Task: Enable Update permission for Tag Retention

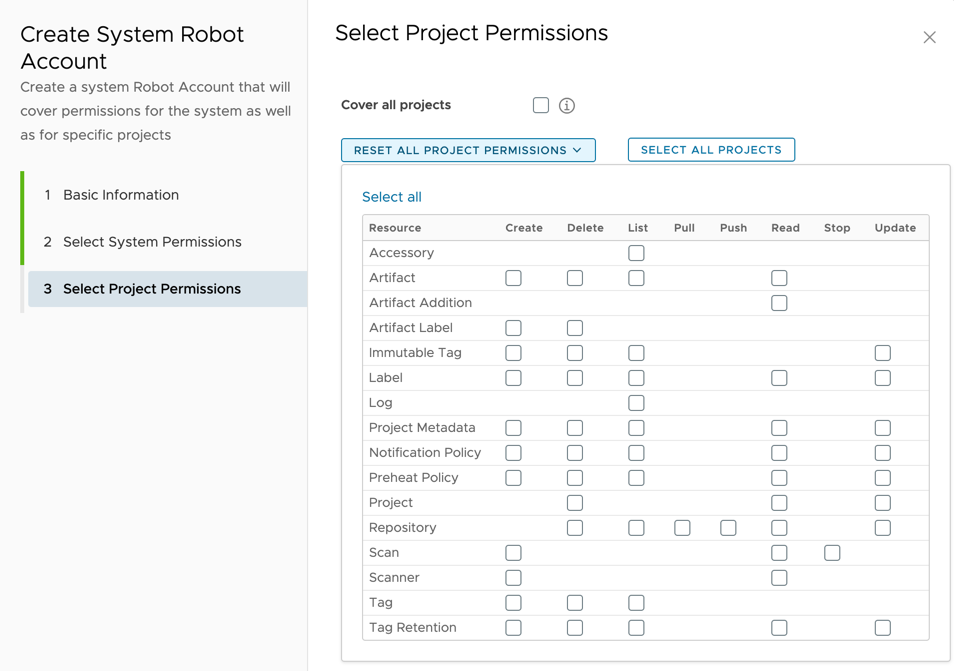Action: click(882, 627)
